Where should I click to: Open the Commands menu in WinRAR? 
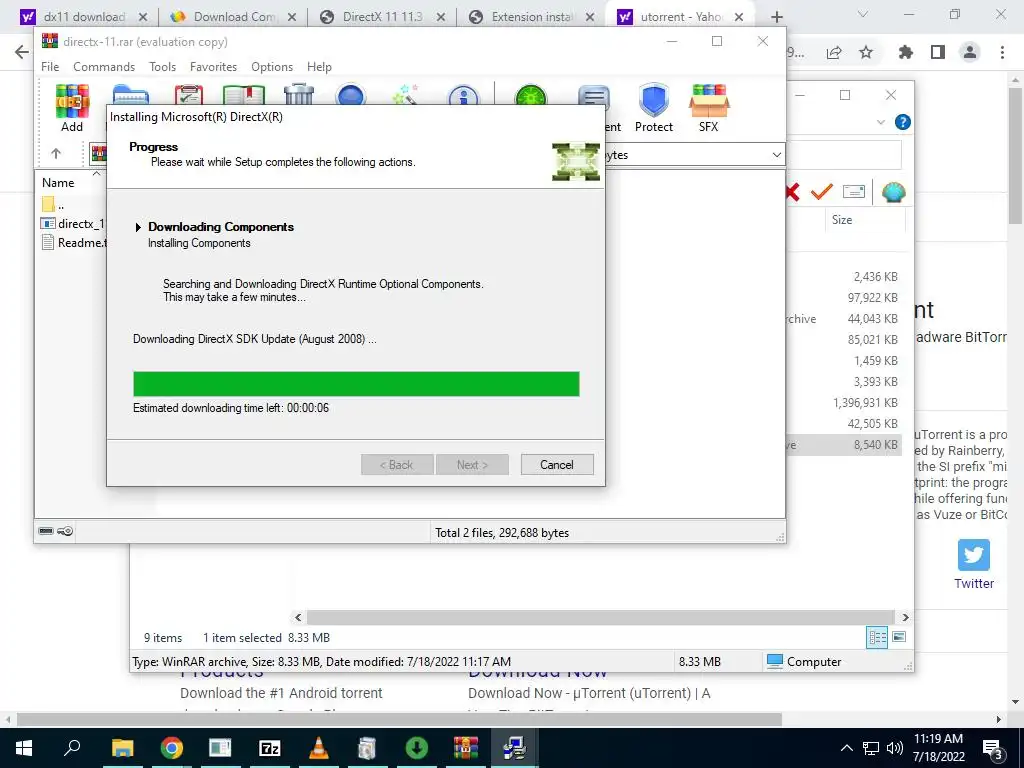tap(104, 67)
